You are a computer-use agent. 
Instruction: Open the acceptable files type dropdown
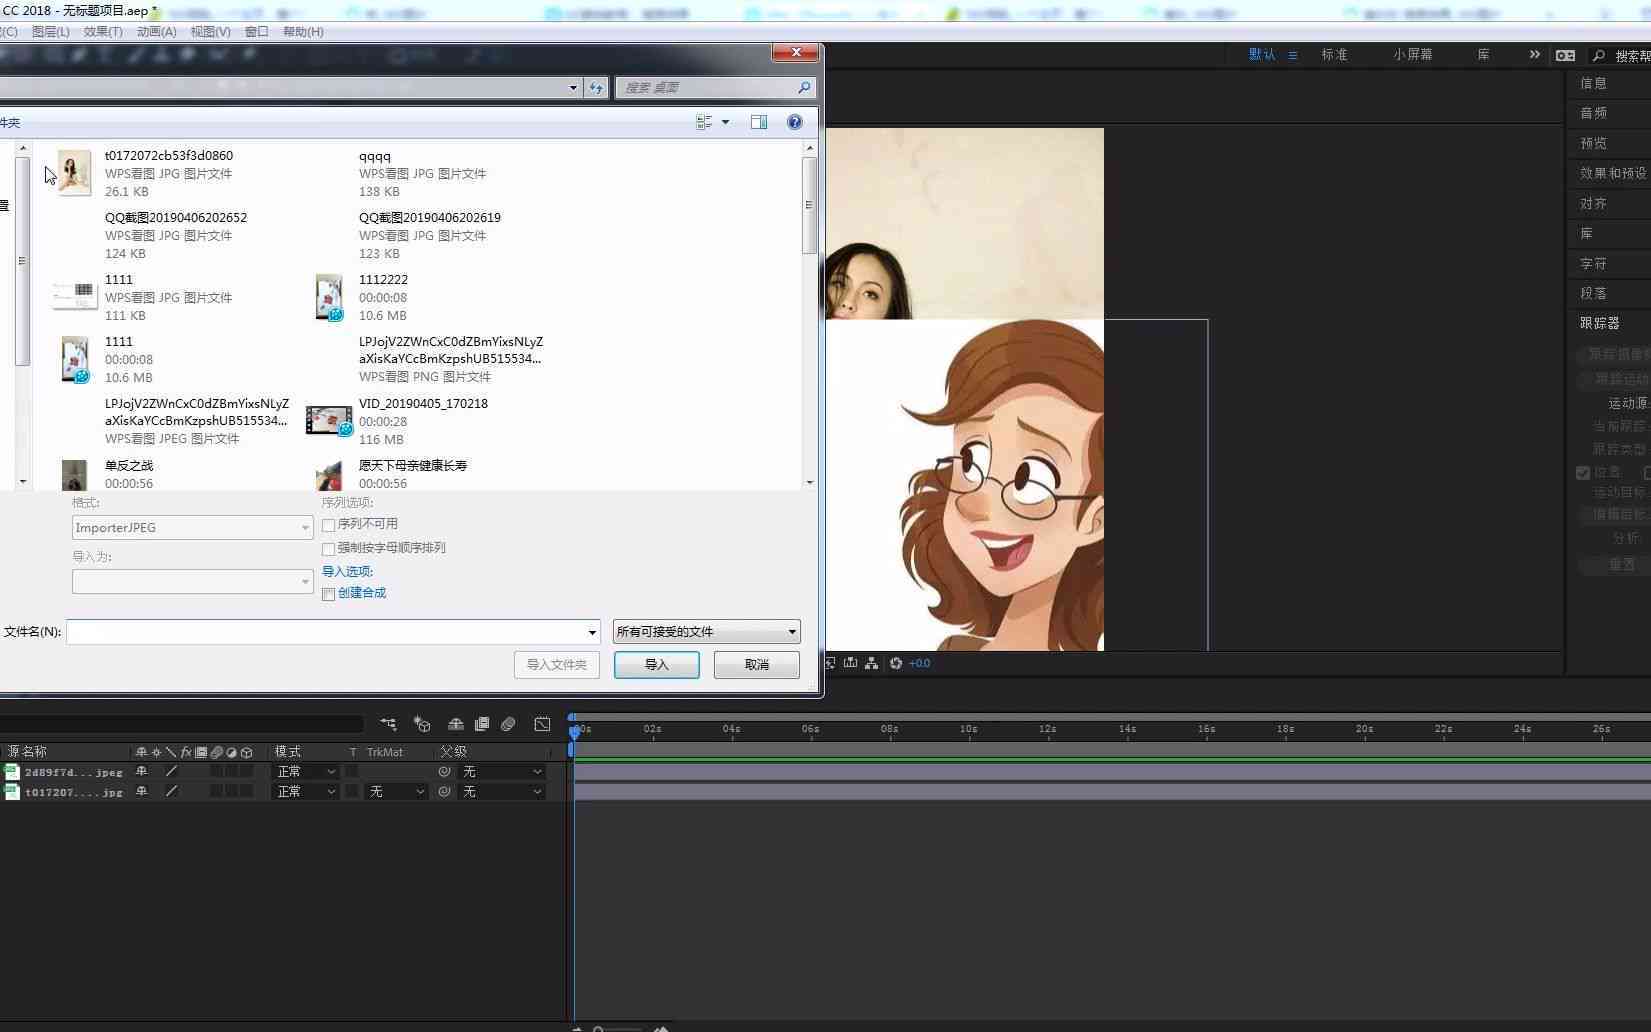tap(706, 632)
